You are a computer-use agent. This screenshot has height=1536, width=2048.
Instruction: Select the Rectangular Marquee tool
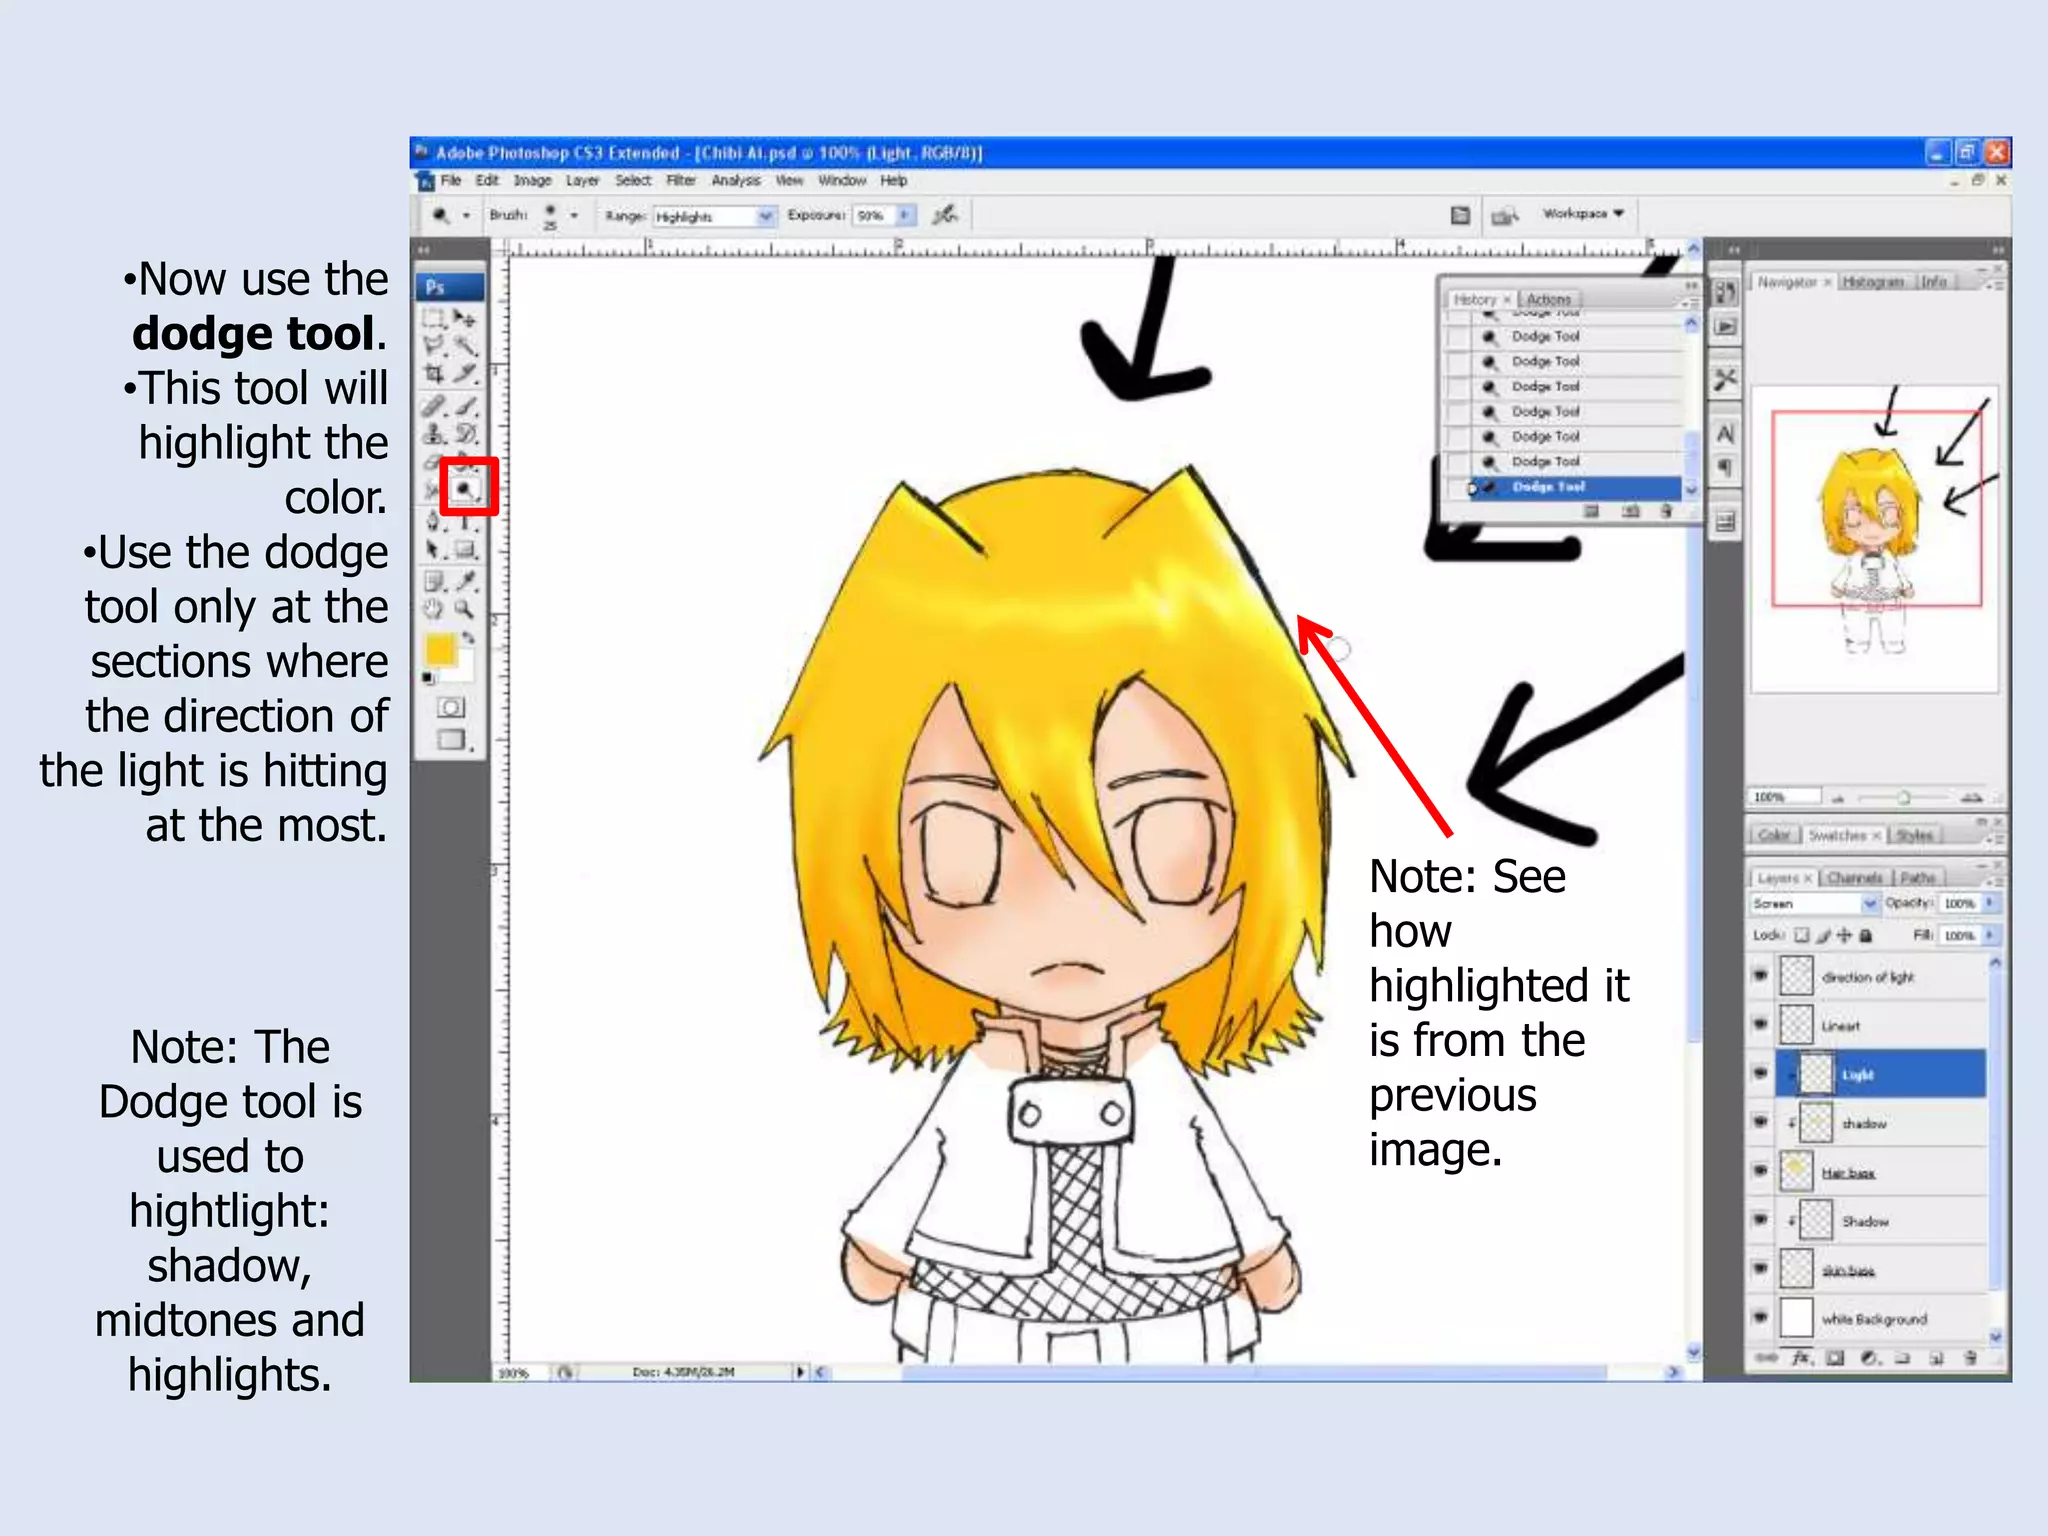pos(434,319)
